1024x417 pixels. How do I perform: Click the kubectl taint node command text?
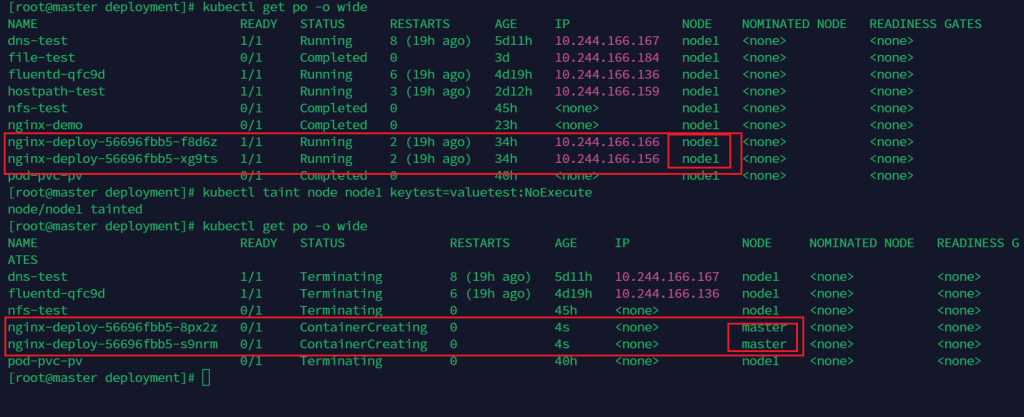(400, 192)
